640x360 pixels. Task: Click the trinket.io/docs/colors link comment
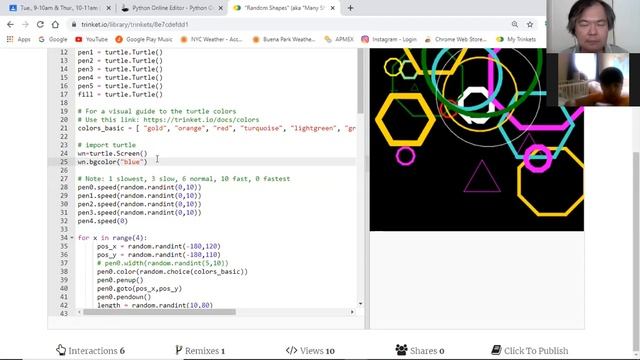pos(201,120)
